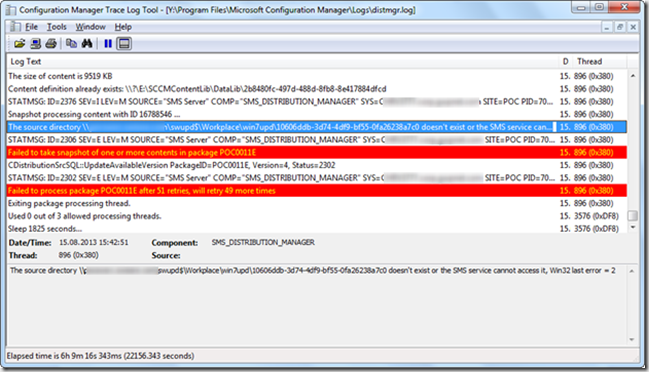The image size is (649, 372).
Task: Select row 'Exiting package processing thread.'
Action: (317, 203)
